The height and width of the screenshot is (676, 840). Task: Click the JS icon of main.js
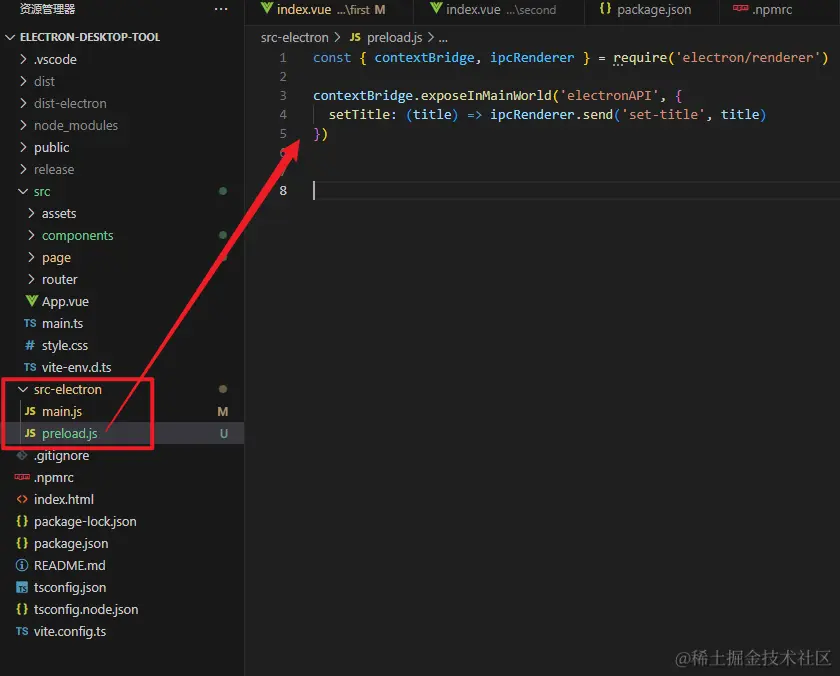pos(30,411)
